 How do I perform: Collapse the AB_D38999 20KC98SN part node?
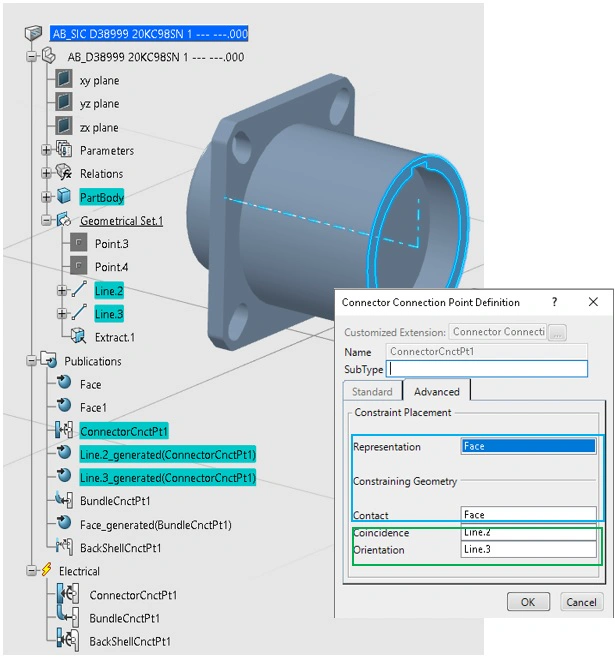coord(31,56)
